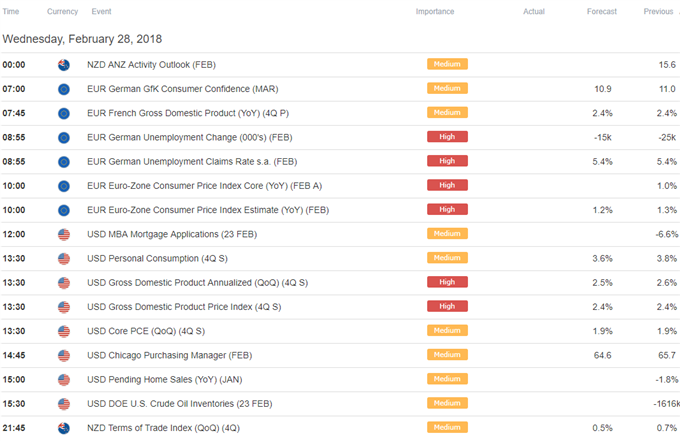
Task: Click the -6.6% previous value for Mortgage Applications
Action: pyautogui.click(x=667, y=235)
